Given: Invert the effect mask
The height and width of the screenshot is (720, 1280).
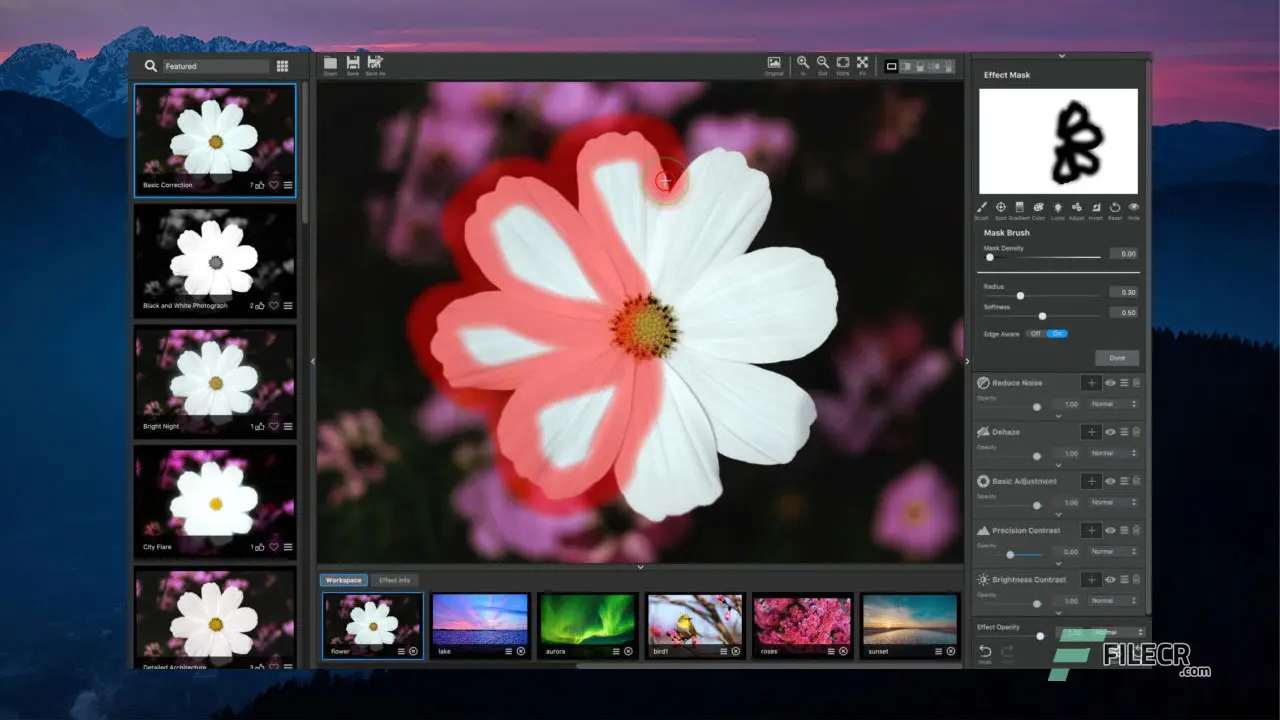Looking at the screenshot, I should tap(1096, 207).
